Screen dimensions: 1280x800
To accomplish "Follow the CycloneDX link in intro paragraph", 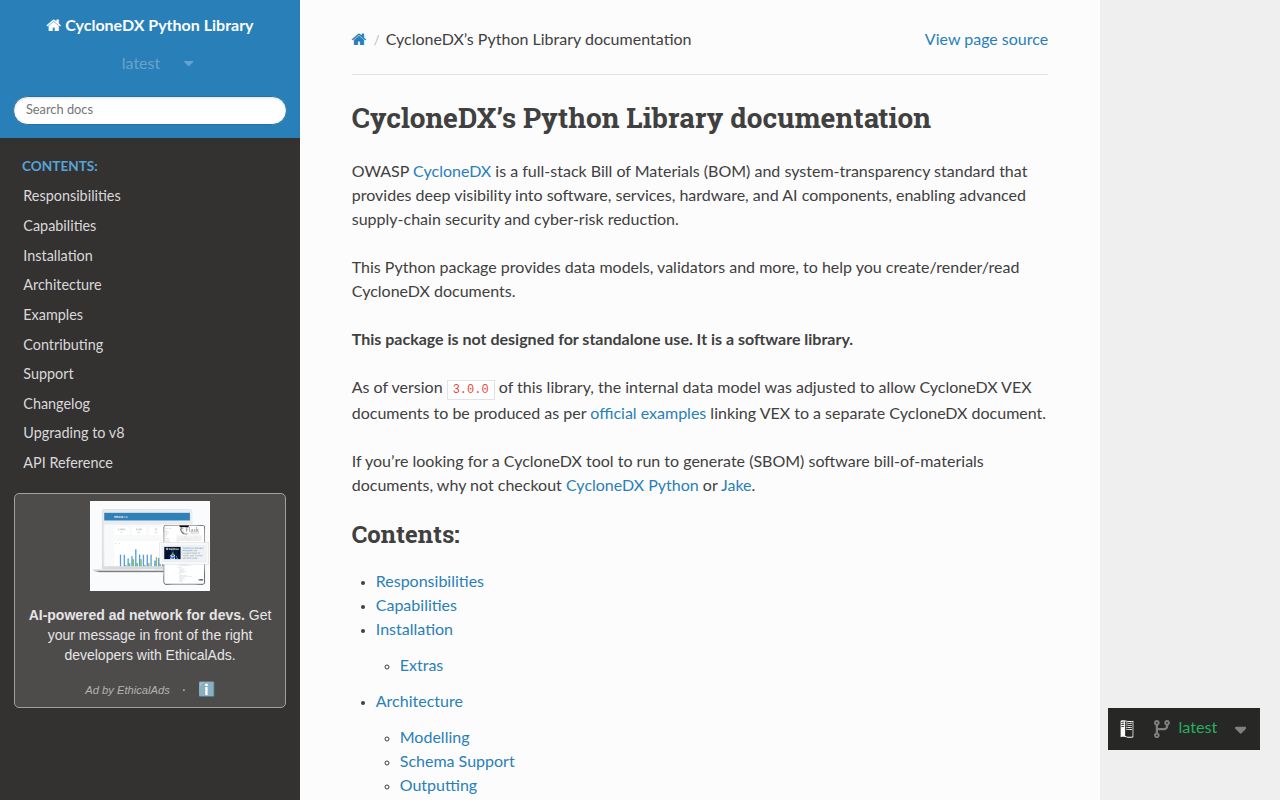I will (452, 172).
